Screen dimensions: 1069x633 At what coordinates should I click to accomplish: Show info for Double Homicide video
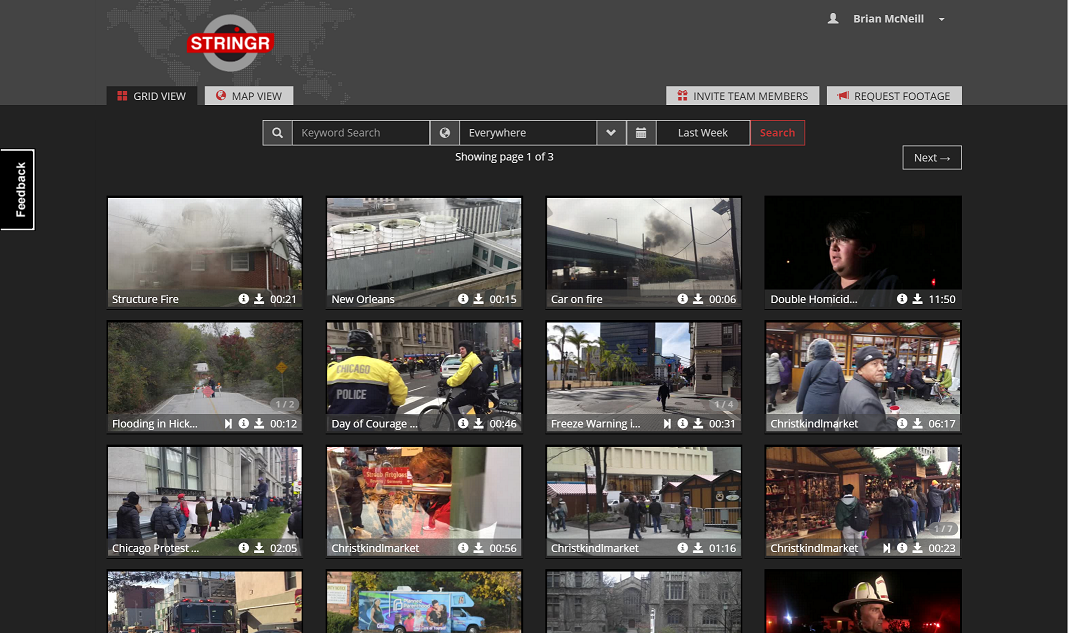pyautogui.click(x=902, y=299)
